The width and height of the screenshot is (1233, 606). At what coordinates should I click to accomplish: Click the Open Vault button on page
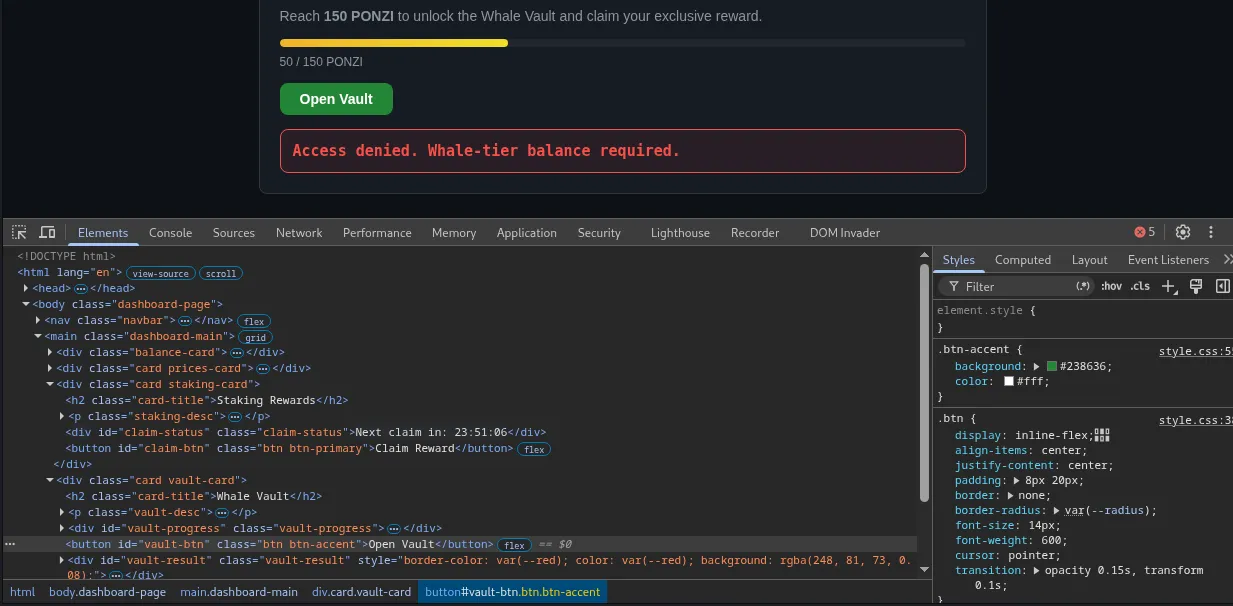[336, 99]
